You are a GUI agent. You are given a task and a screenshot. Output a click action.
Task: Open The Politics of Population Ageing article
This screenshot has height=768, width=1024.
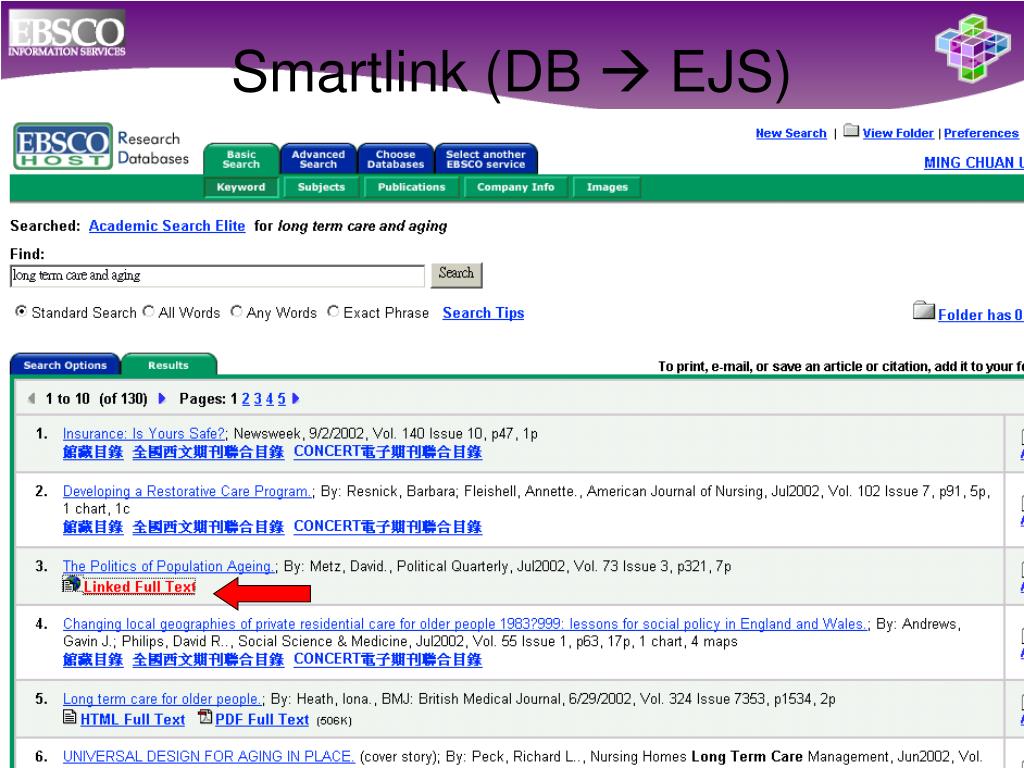168,566
